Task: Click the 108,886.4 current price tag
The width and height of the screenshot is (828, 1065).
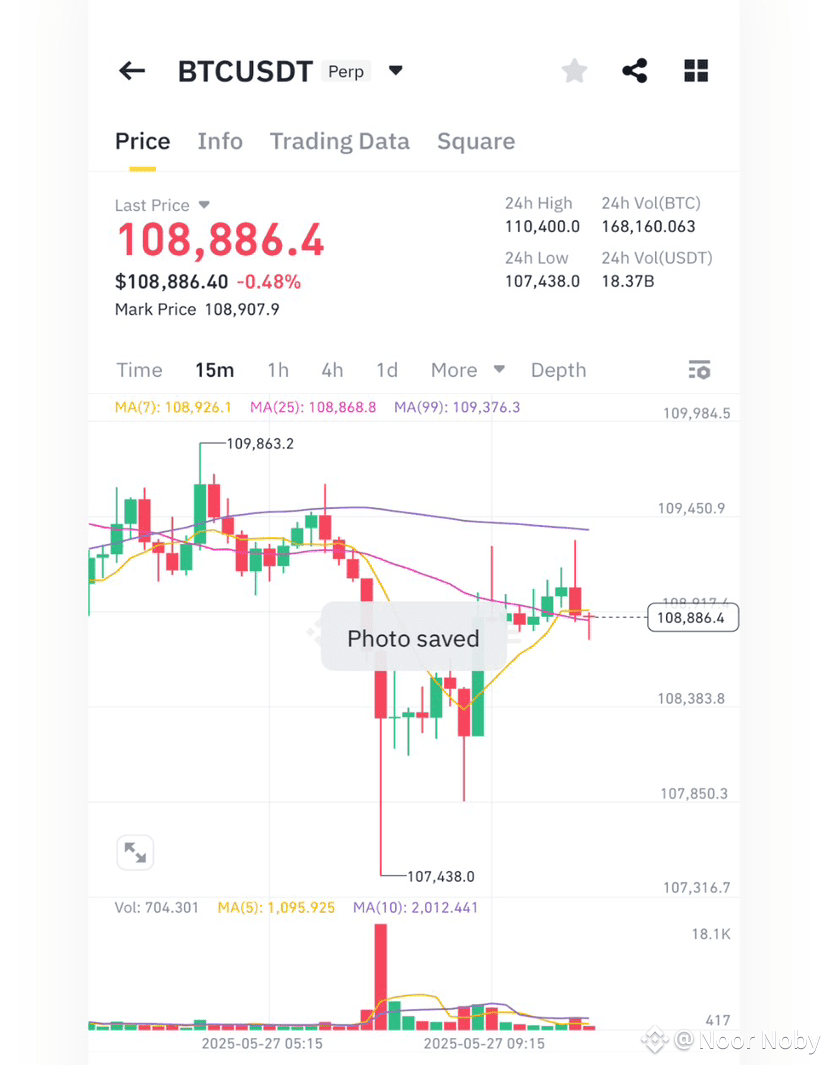Action: [693, 618]
